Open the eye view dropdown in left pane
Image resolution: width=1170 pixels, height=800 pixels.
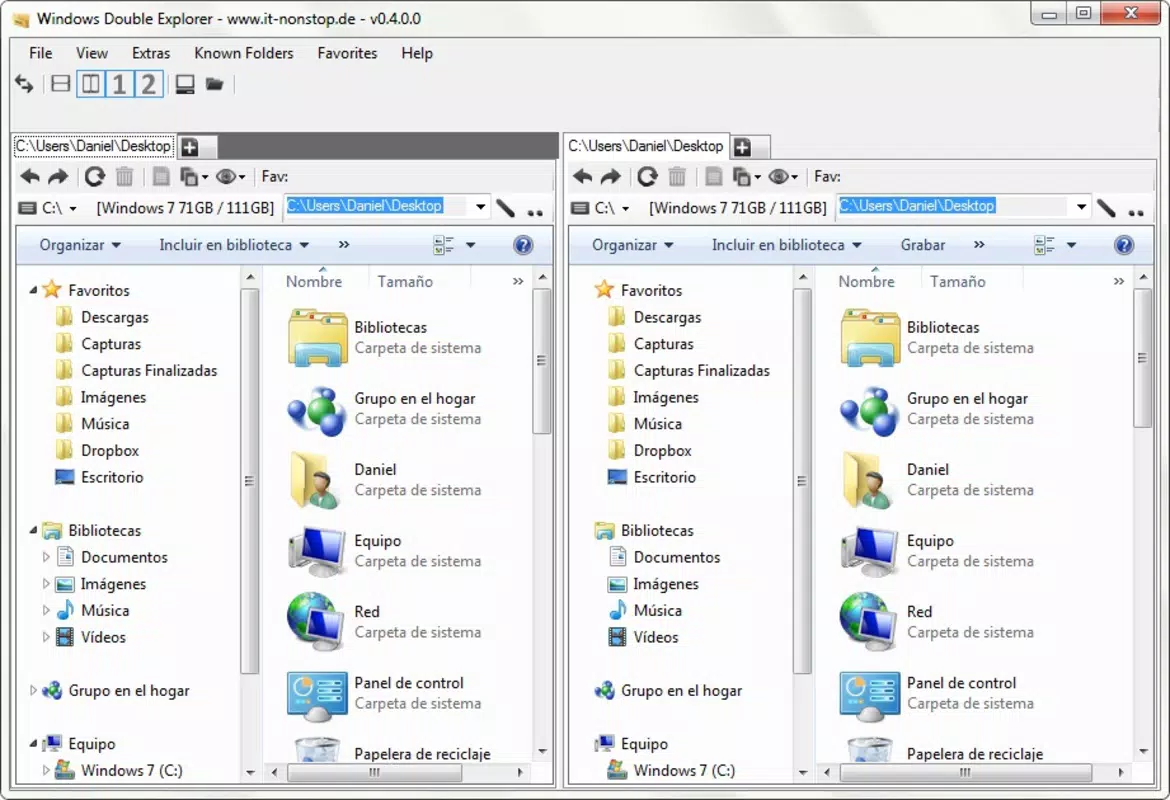231,177
